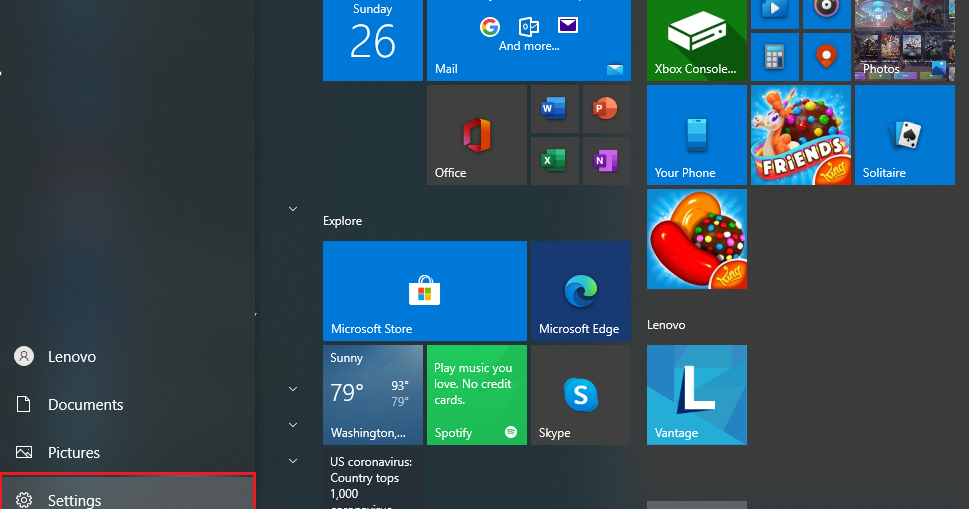Open the Mail tile
The height and width of the screenshot is (509, 969).
[x=529, y=40]
